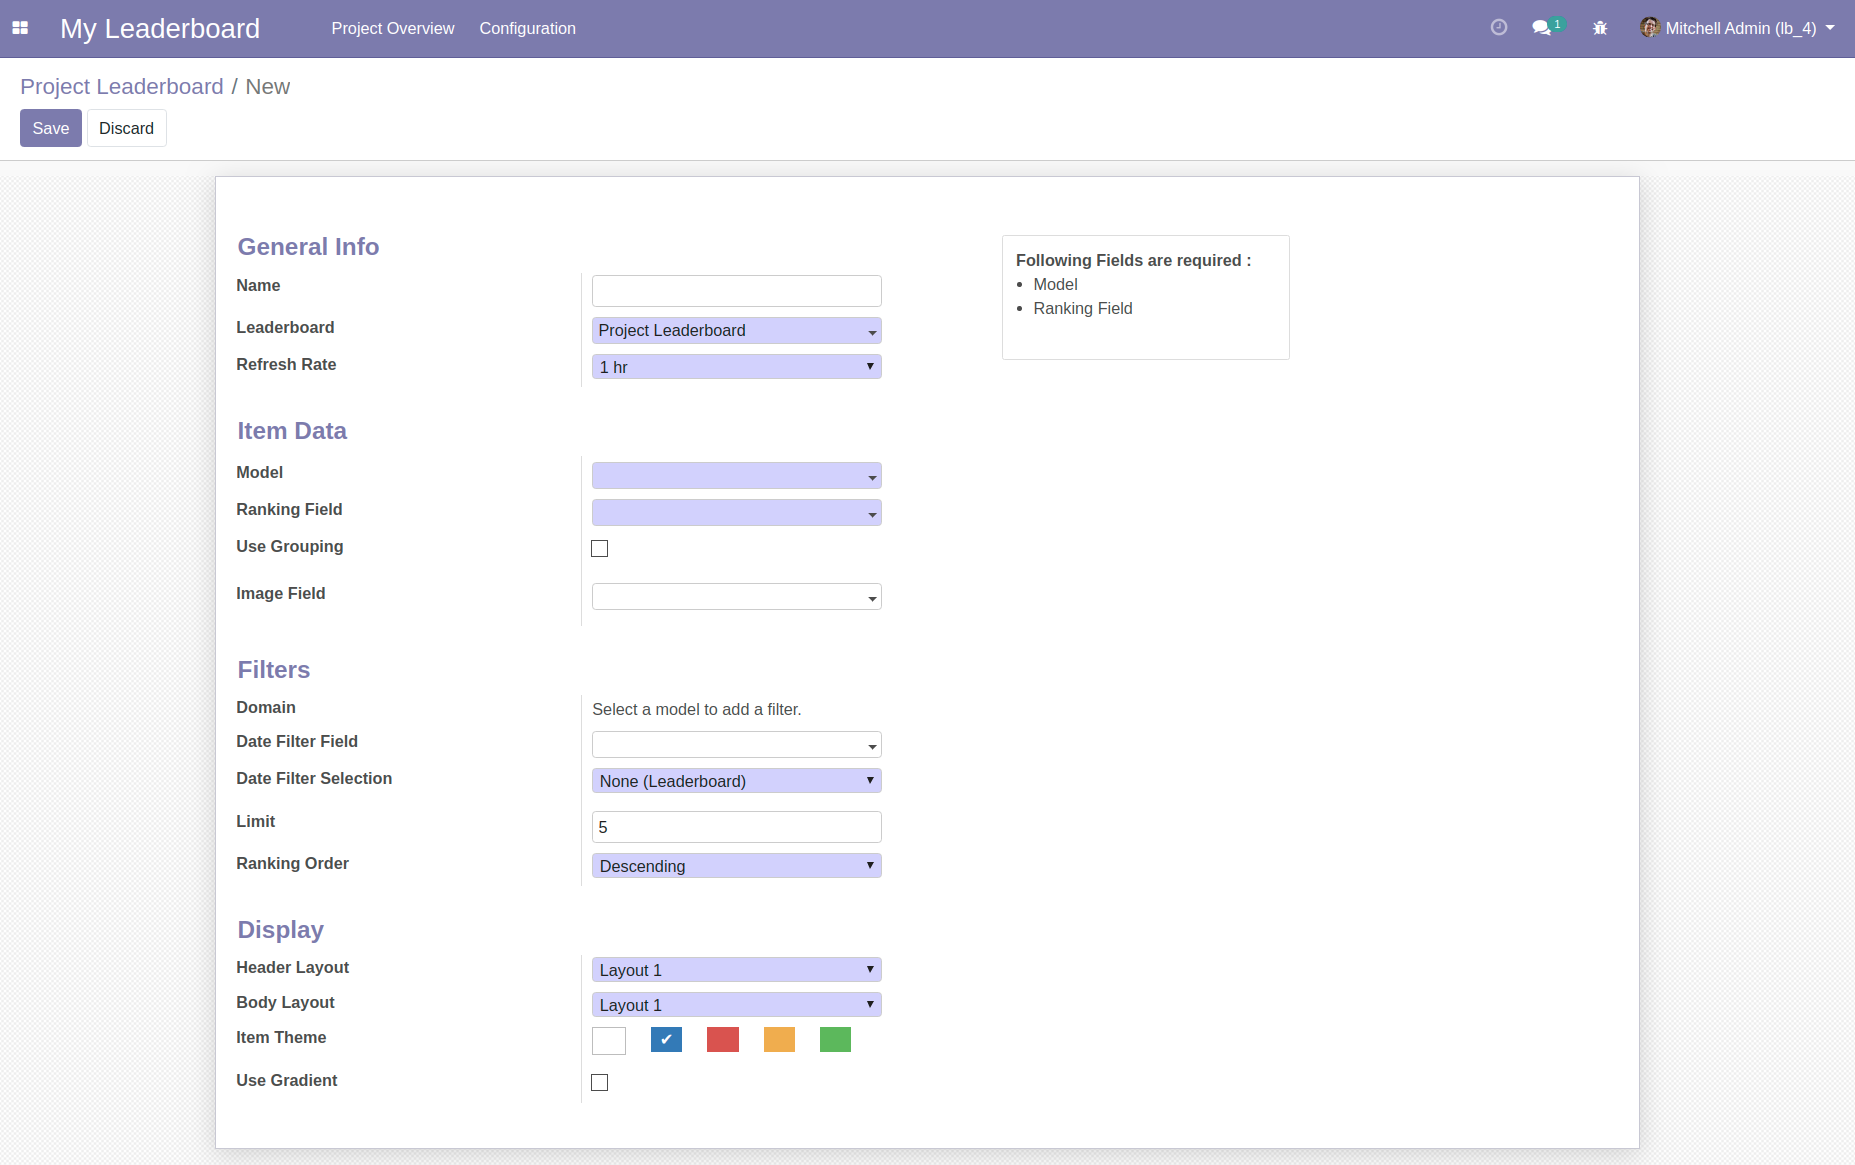Enable the Use Gradient checkbox
The height and width of the screenshot is (1165, 1855).
(599, 1082)
